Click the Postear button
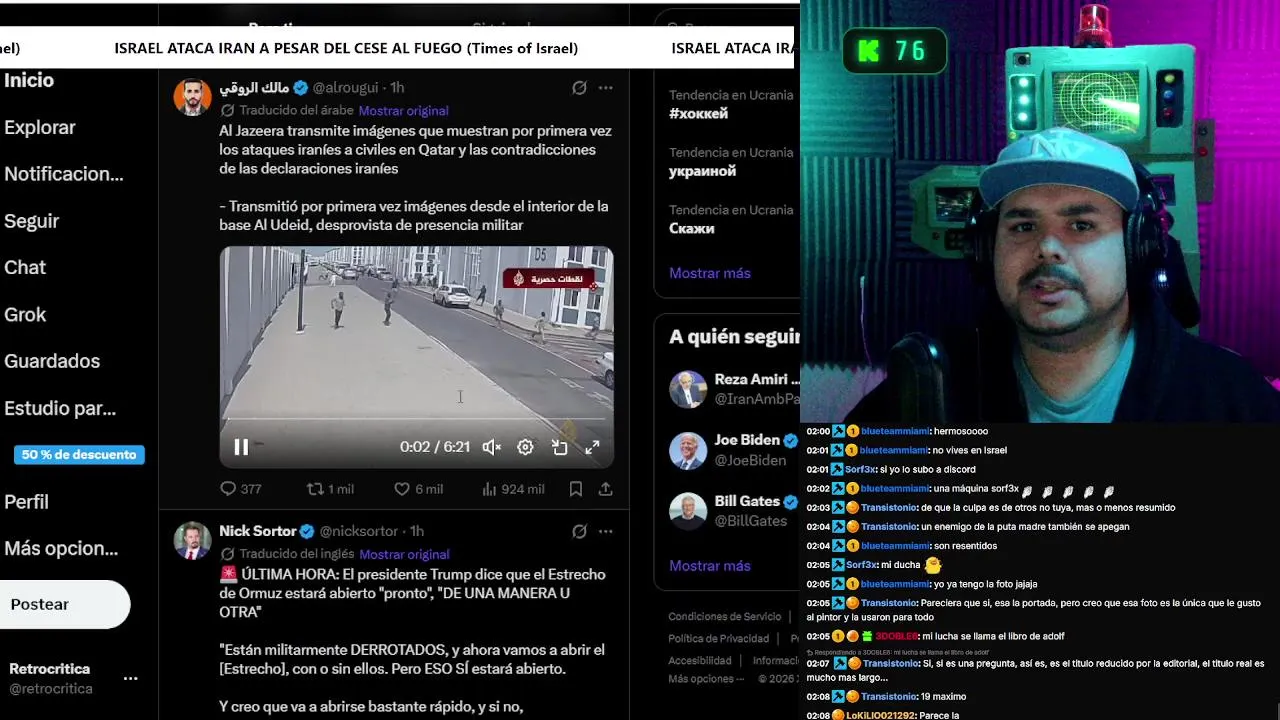Viewport: 1280px width, 720px height. point(64,604)
